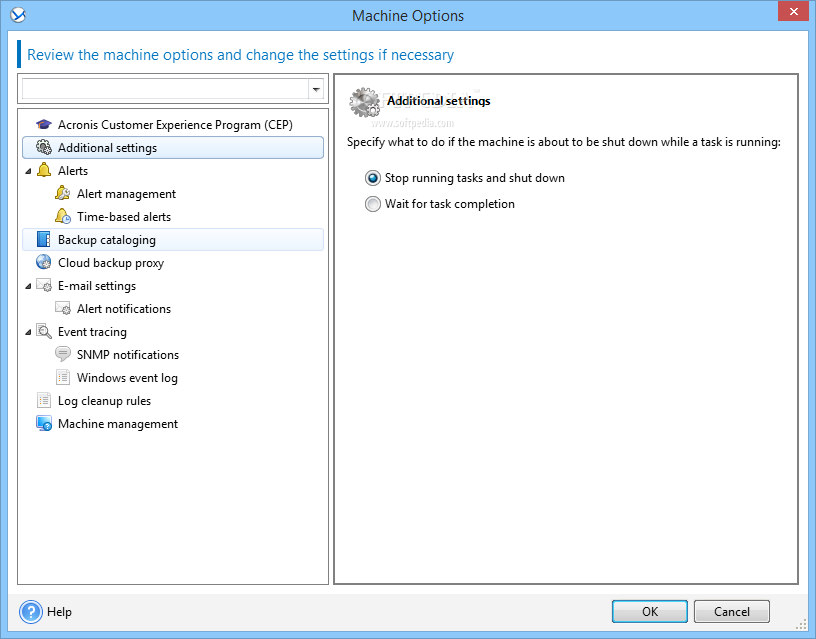Open Alert management options
The image size is (816, 639).
pyautogui.click(x=126, y=194)
